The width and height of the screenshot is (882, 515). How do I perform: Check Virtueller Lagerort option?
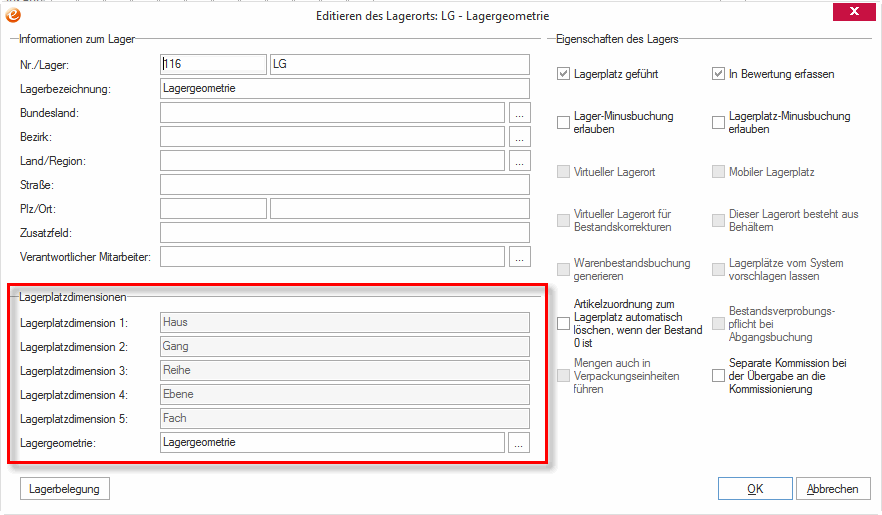563,171
